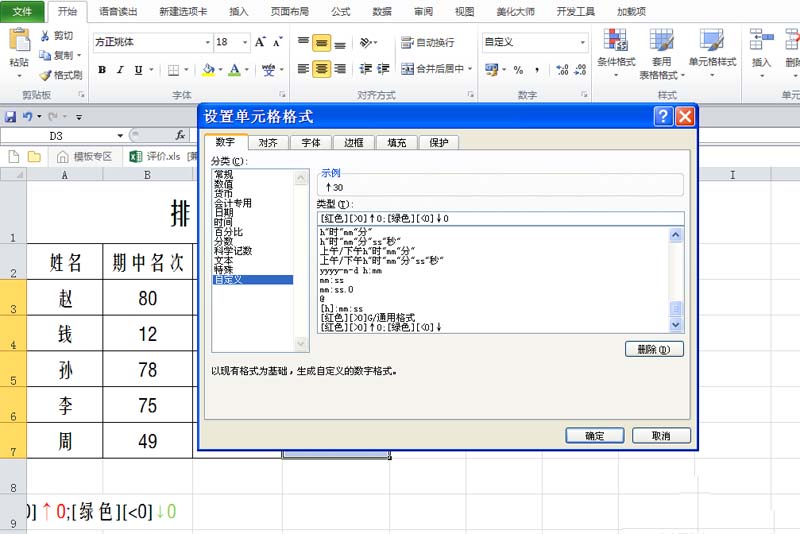Switch to the 边框 tab in the dialog
Screen dimensions: 800x534
coord(353,143)
